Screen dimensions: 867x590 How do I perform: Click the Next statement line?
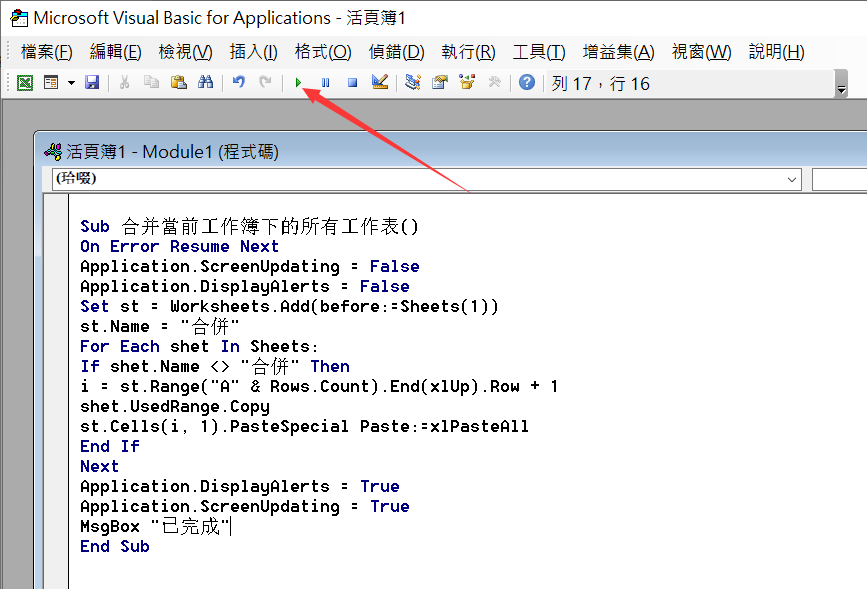click(100, 467)
